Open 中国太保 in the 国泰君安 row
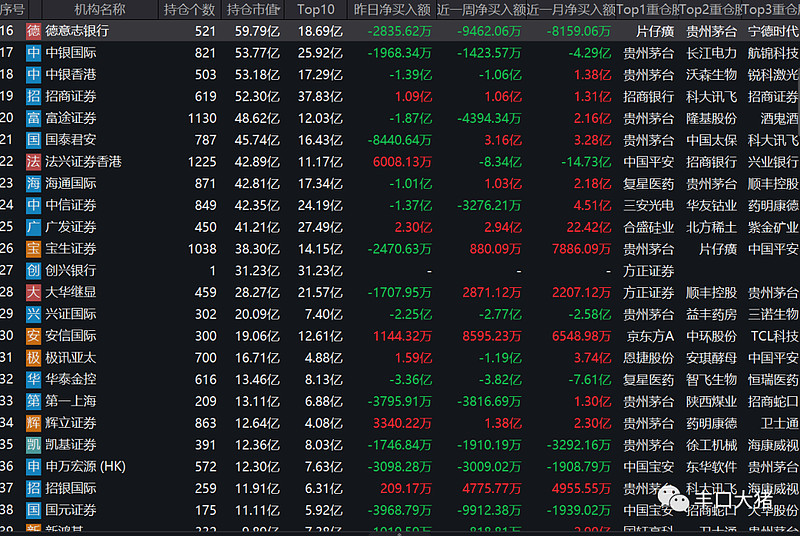This screenshot has width=800, height=536. pos(711,140)
